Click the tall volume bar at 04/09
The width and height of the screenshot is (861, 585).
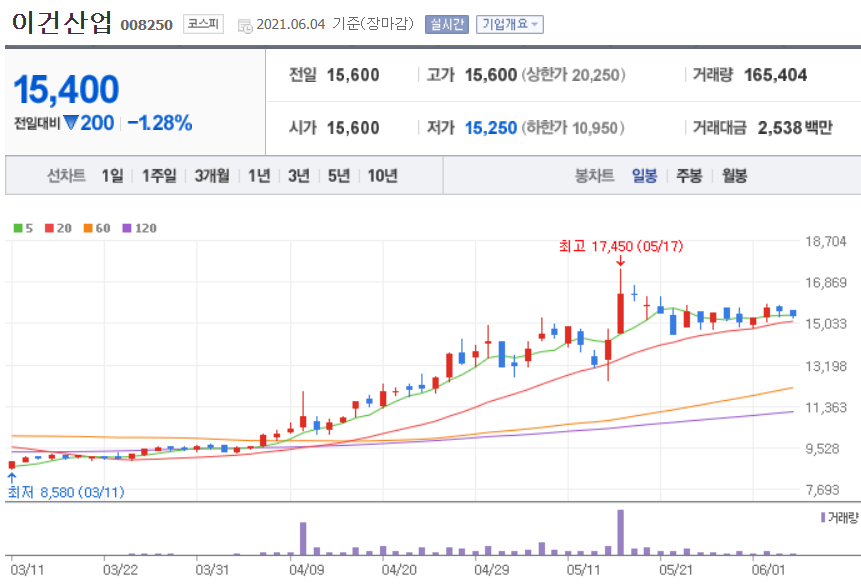(x=303, y=538)
